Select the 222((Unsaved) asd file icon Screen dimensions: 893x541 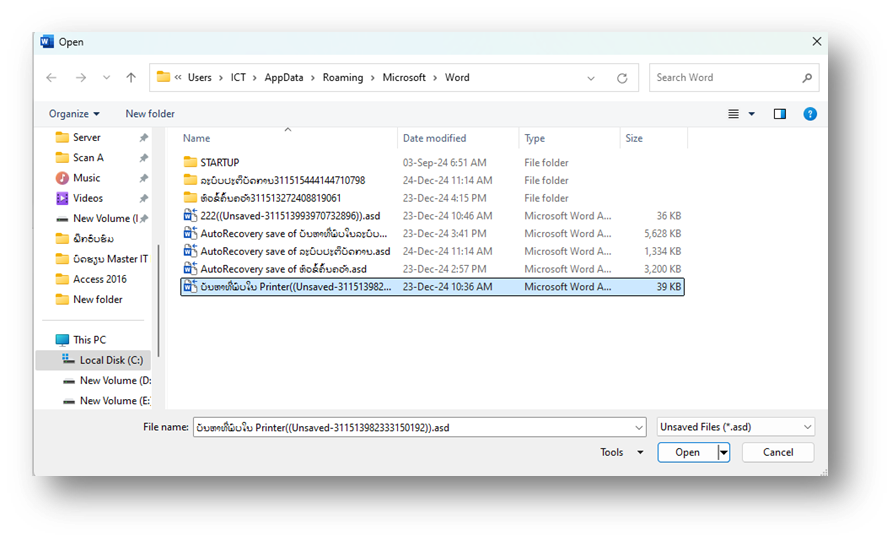point(191,216)
